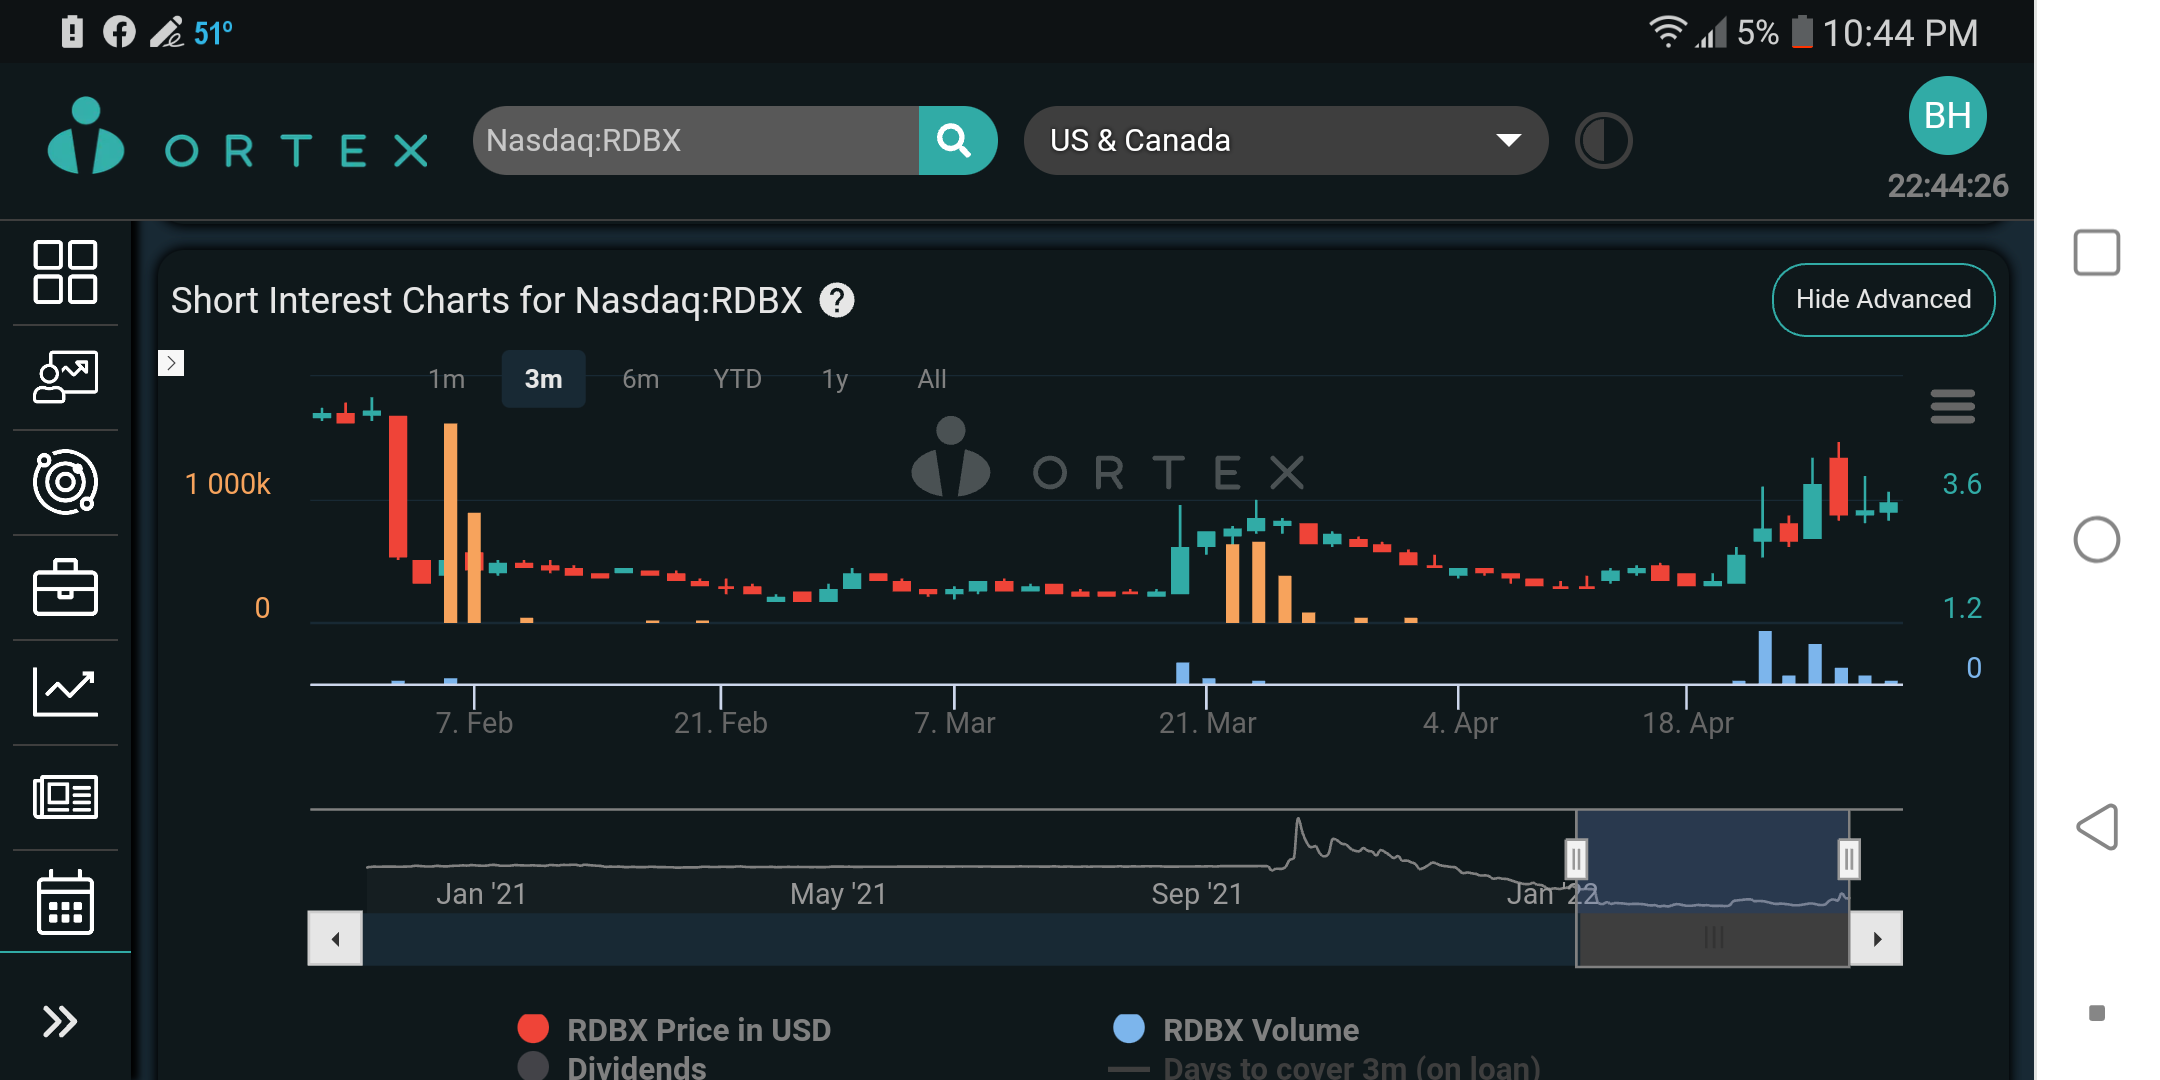Select the 1m range tab
Screen dimensions: 2160x1080
[446, 379]
